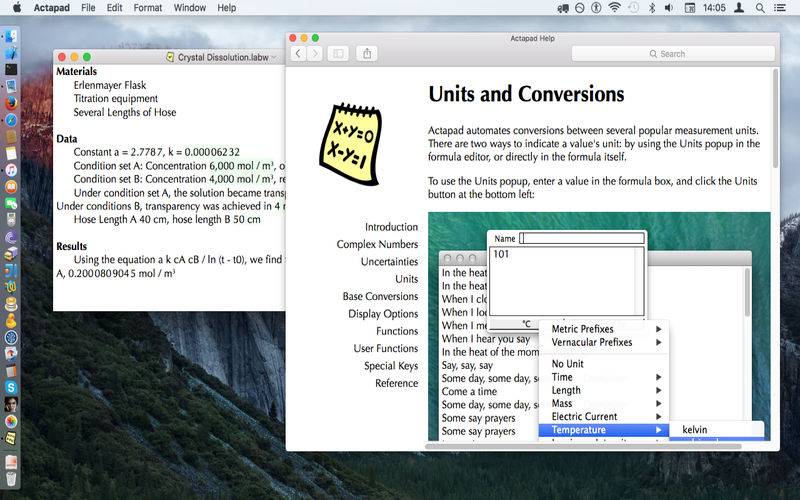Screen dimensions: 800x500
Task: Click the Crystal Dissolution document icon in title
Action: click(x=170, y=57)
